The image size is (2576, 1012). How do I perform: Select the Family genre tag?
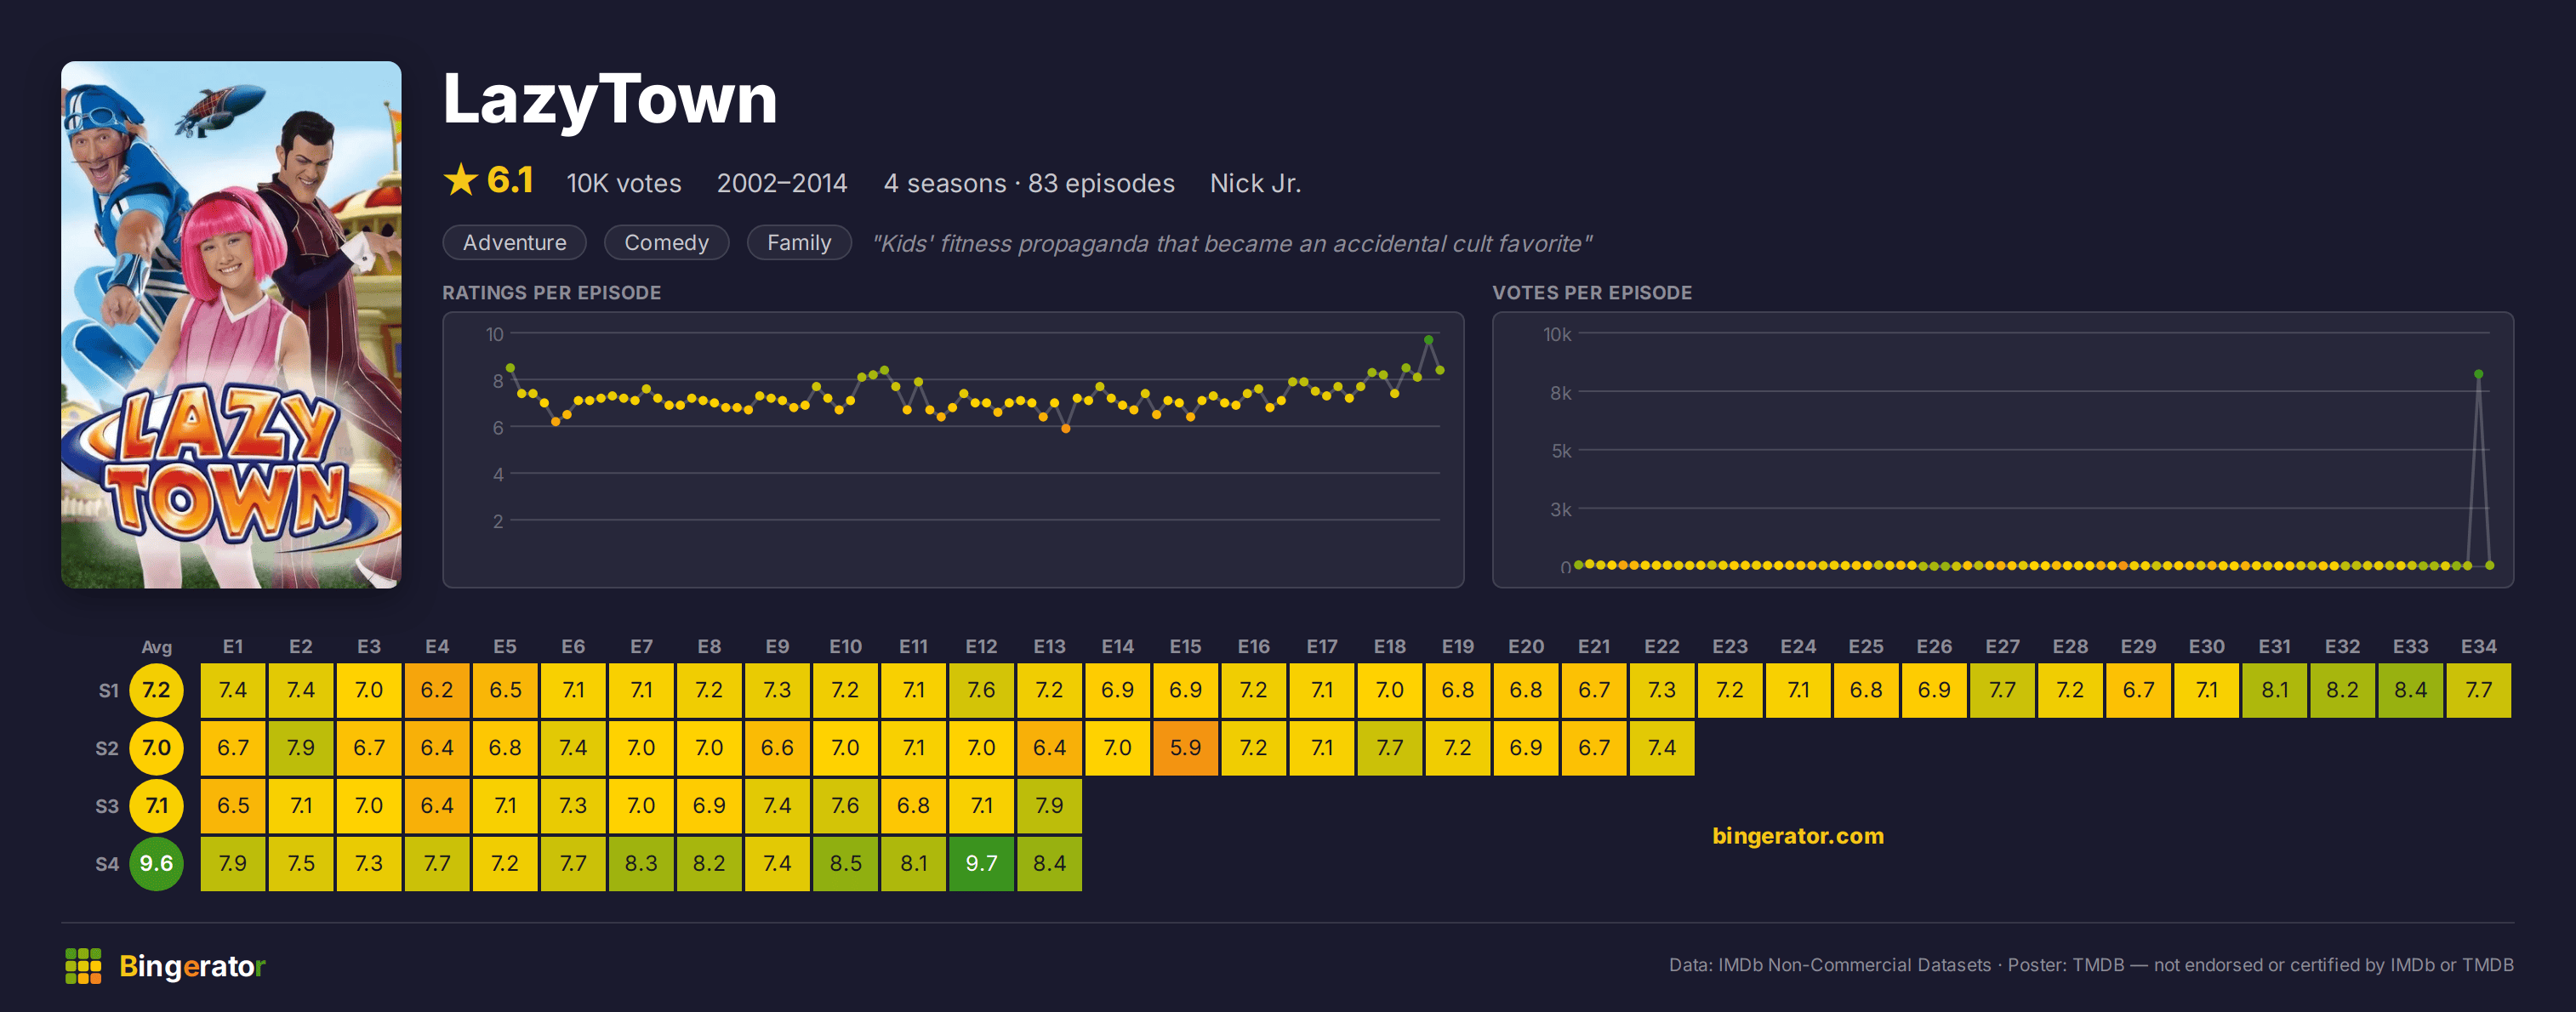tap(799, 243)
